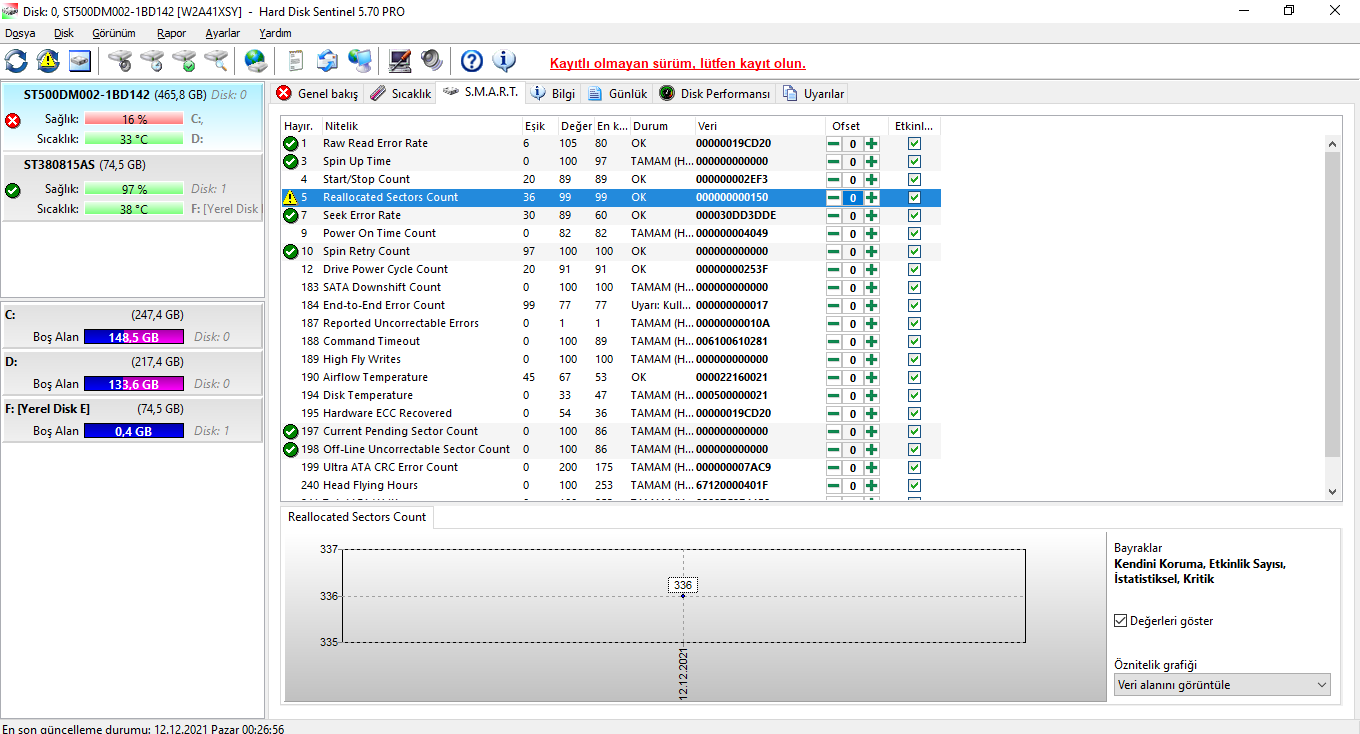Click the 'Kayıtlı olmayan sürüm' registration link

pyautogui.click(x=677, y=63)
